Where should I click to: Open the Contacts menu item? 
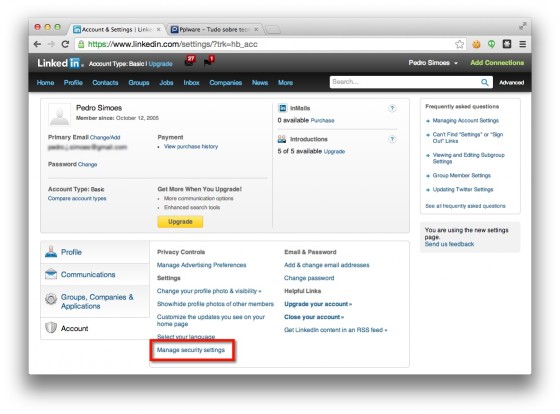coord(105,83)
